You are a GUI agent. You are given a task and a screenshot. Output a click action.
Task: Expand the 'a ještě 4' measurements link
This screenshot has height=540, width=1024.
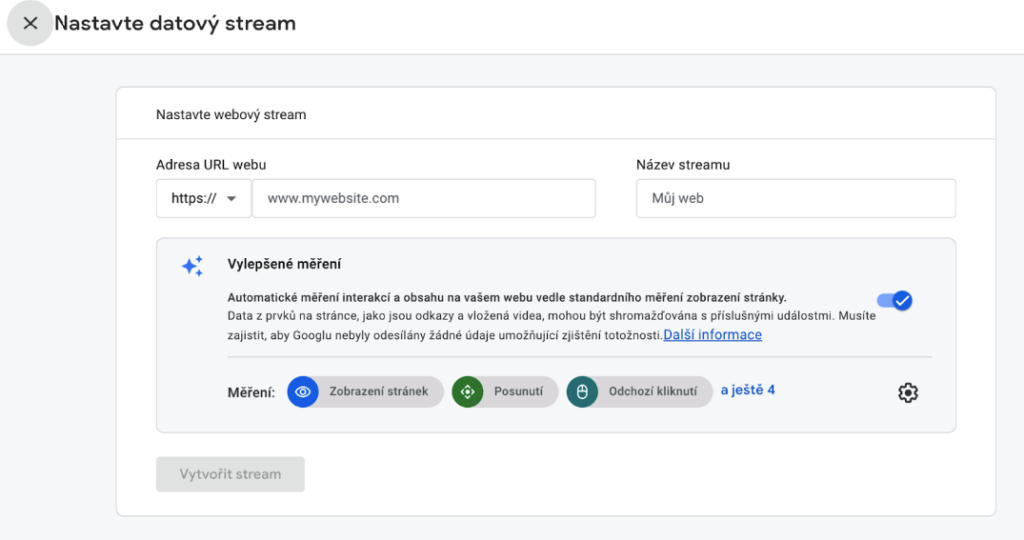point(748,390)
